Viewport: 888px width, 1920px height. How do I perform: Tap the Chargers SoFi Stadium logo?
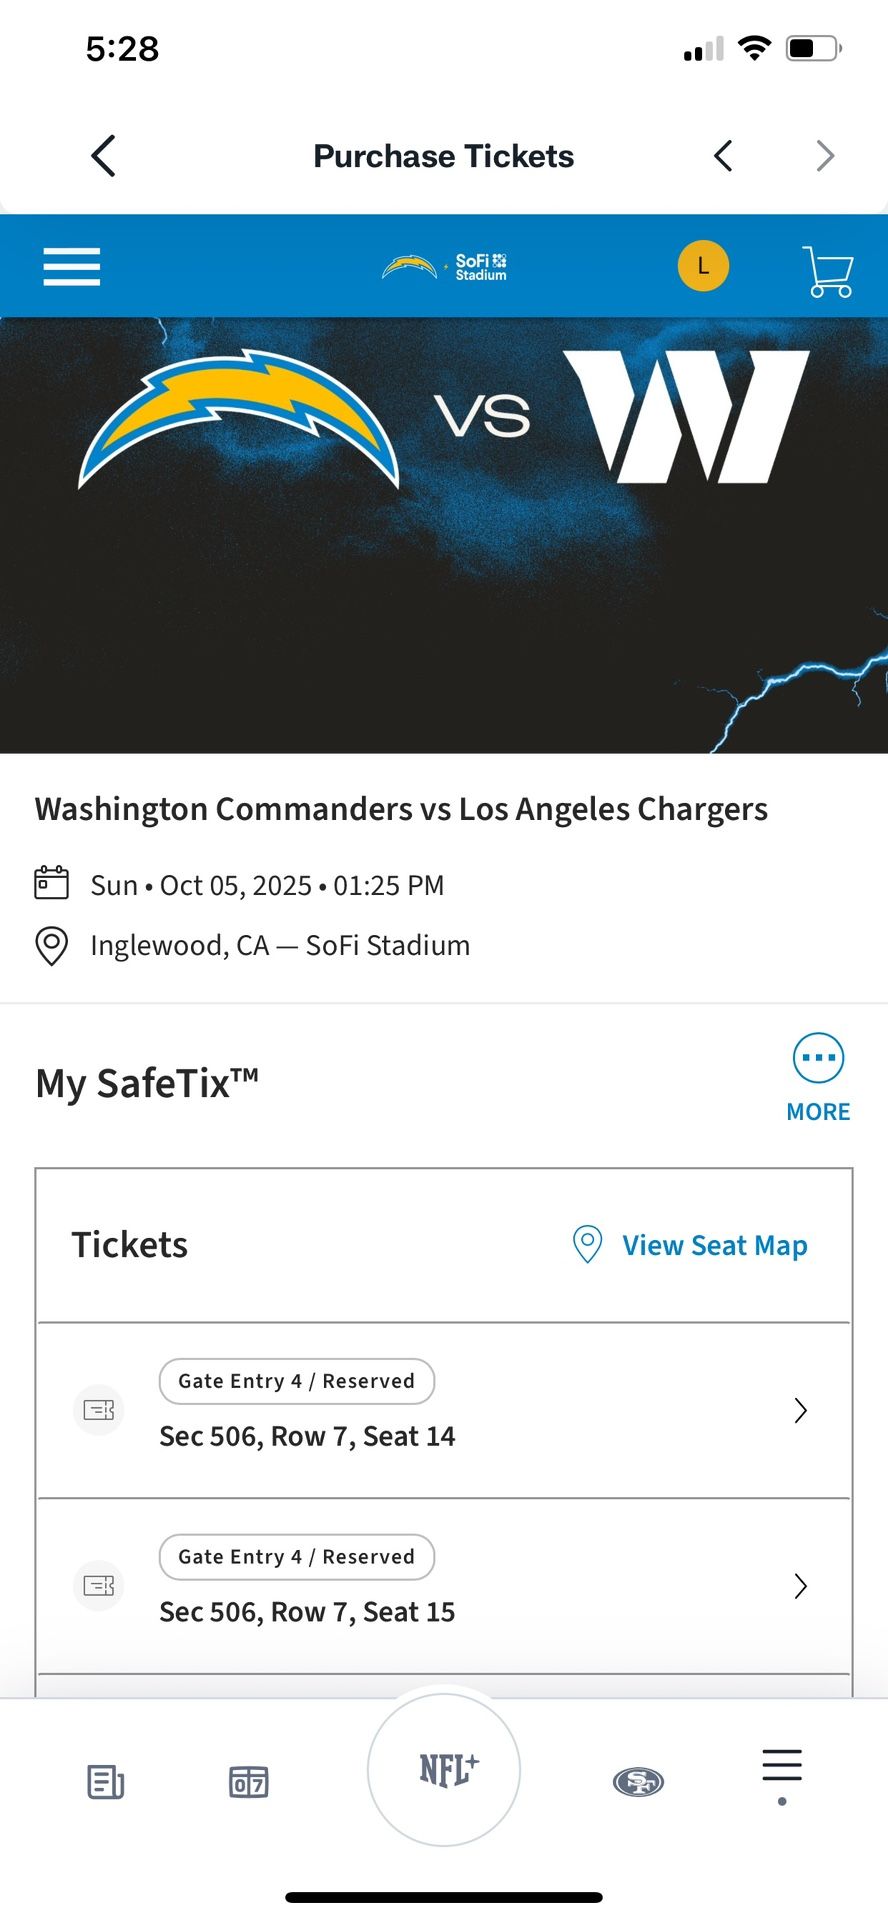pos(444,267)
